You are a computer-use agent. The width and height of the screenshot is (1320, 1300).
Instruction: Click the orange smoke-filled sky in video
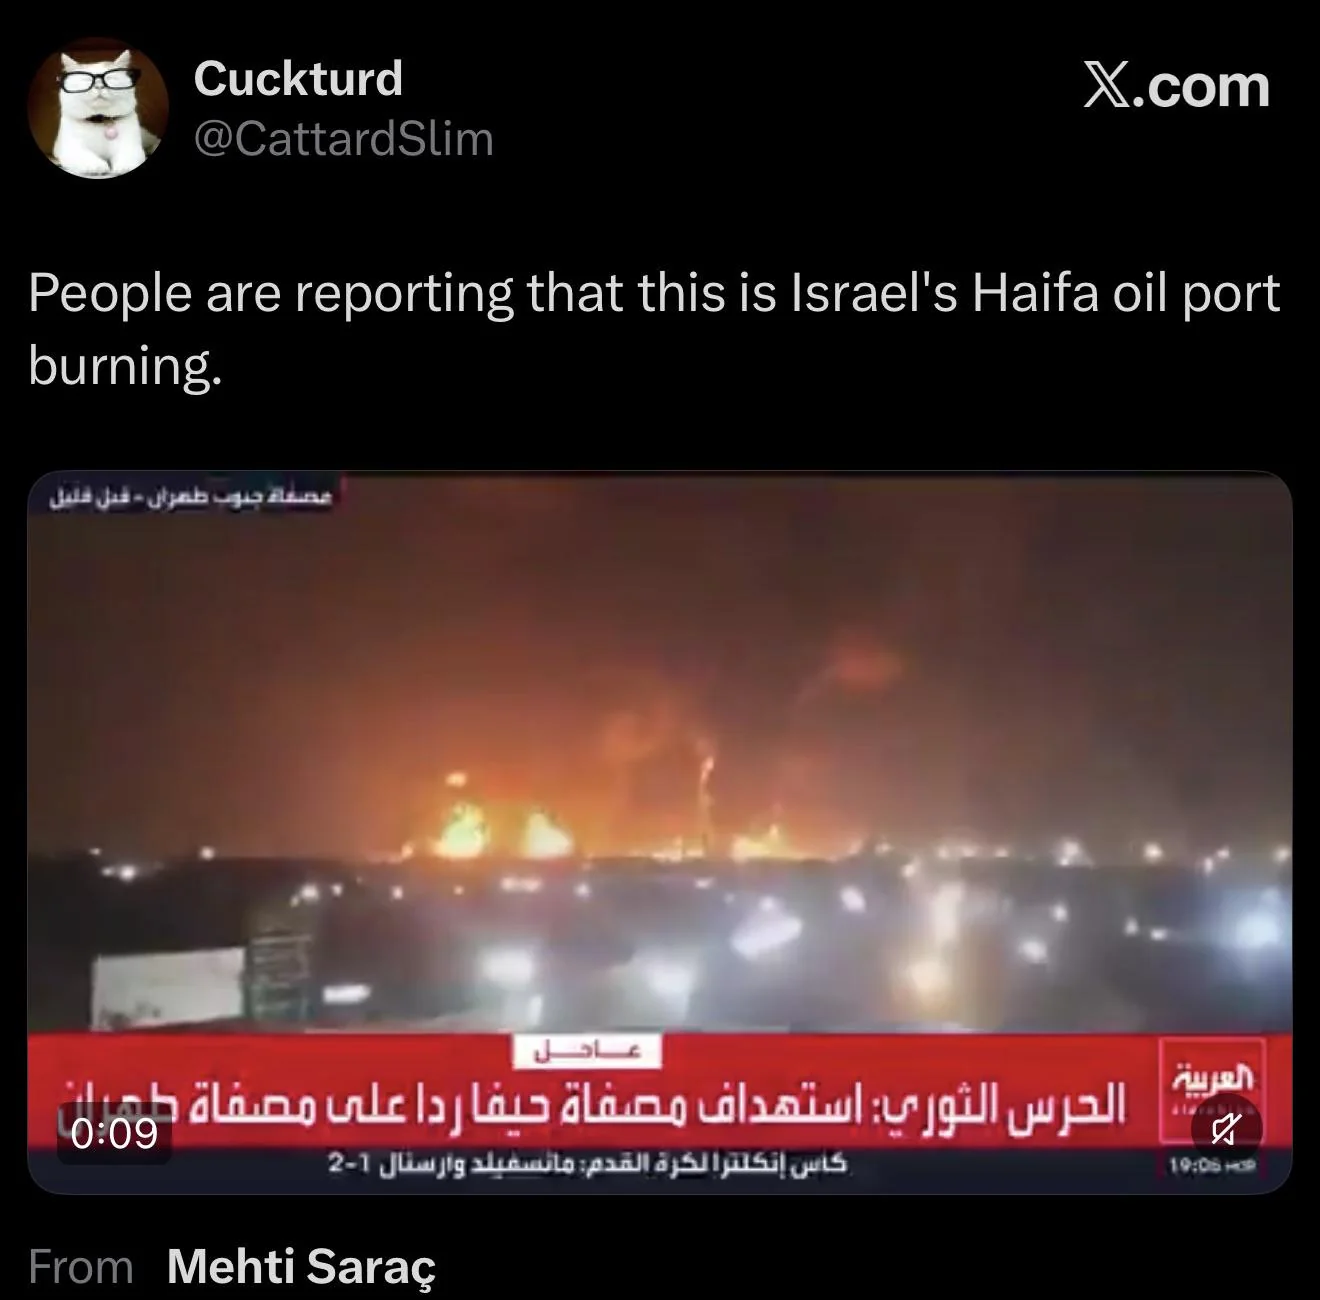[660, 640]
